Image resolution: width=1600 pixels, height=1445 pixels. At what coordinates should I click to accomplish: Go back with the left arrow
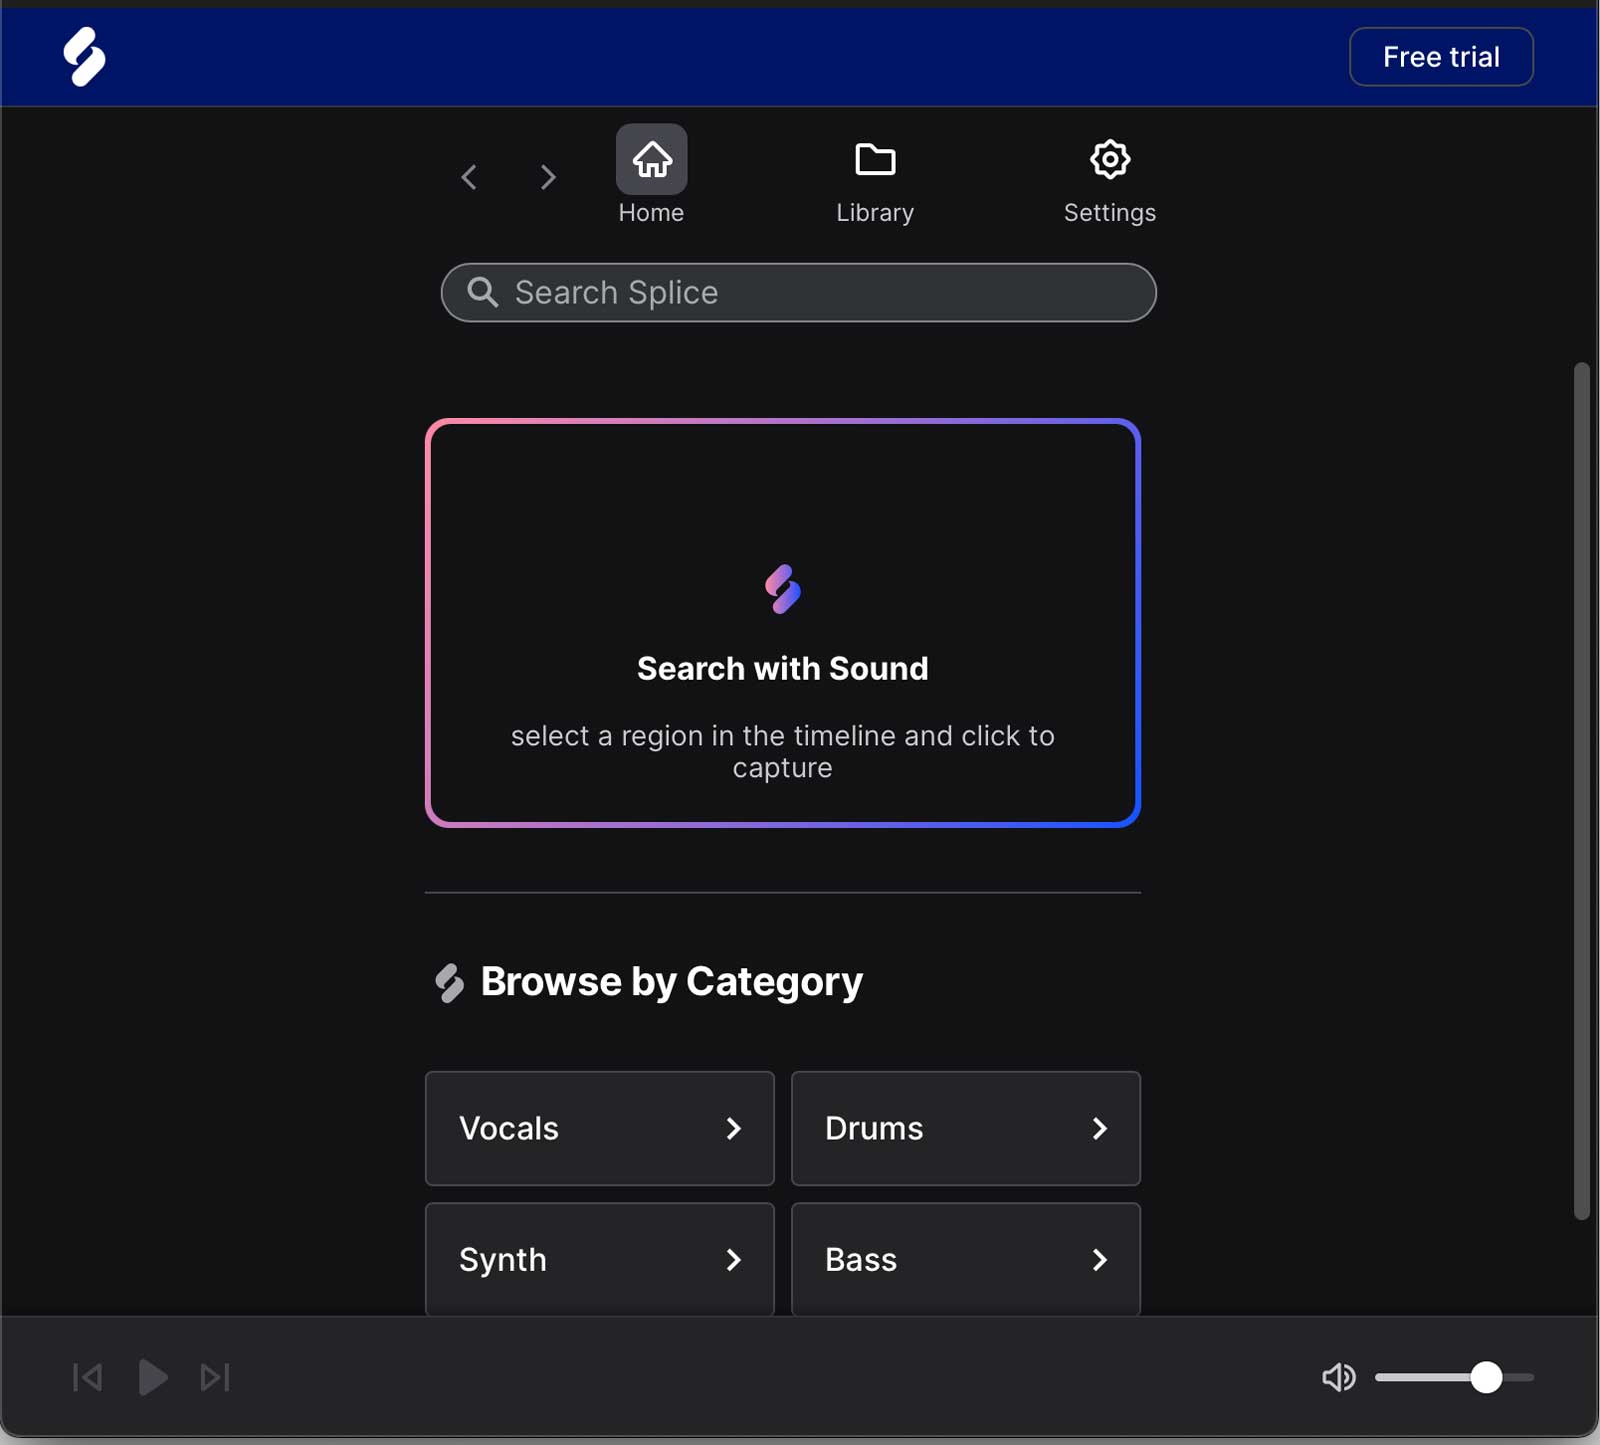click(x=469, y=177)
